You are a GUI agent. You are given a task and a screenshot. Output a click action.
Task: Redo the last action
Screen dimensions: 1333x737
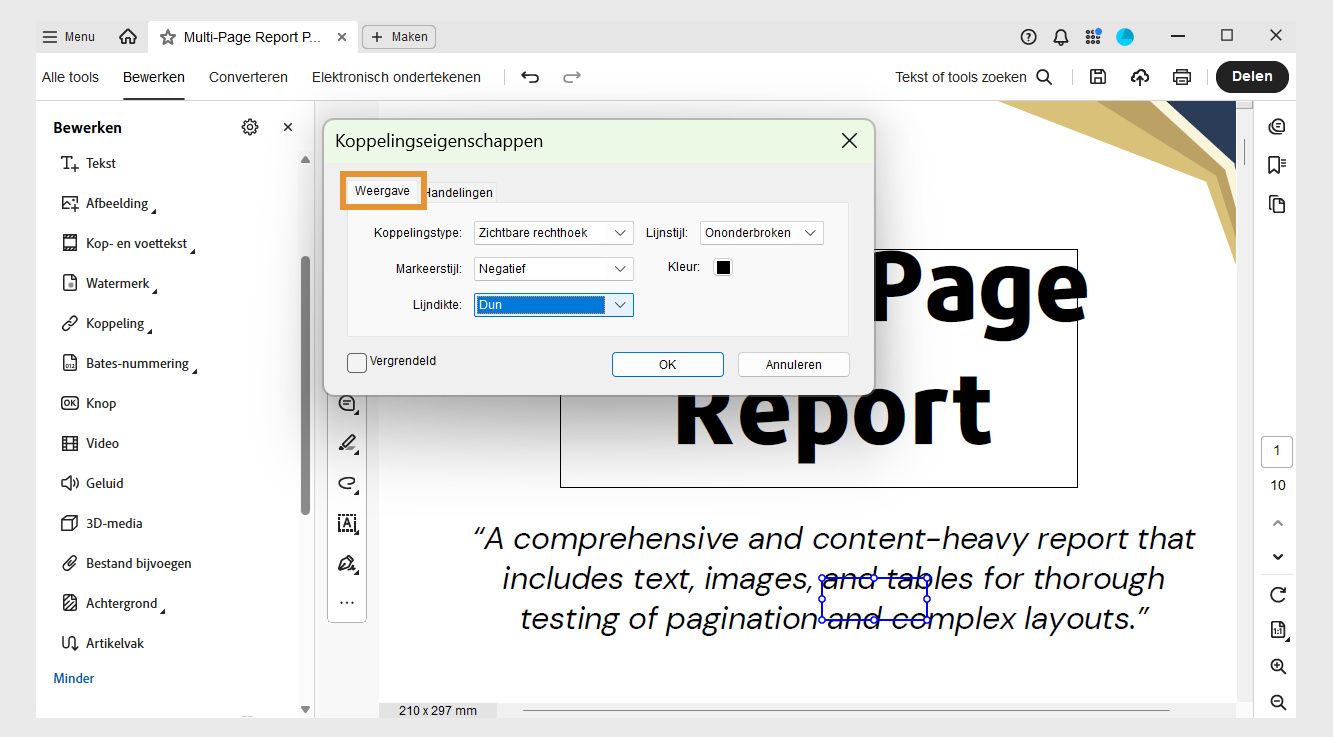tap(572, 77)
